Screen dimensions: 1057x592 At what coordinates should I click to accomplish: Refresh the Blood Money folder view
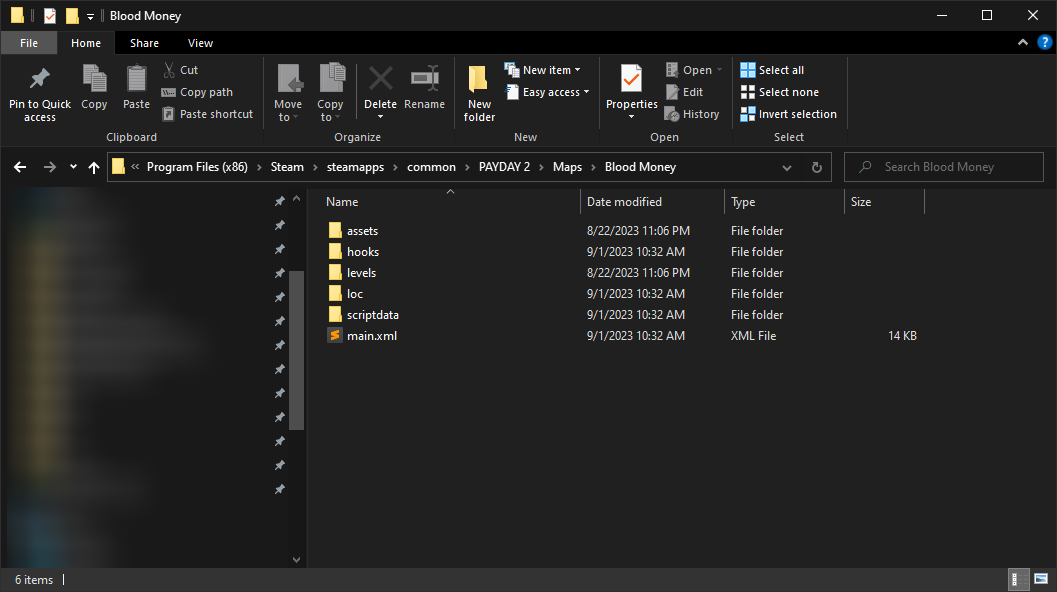pos(816,168)
